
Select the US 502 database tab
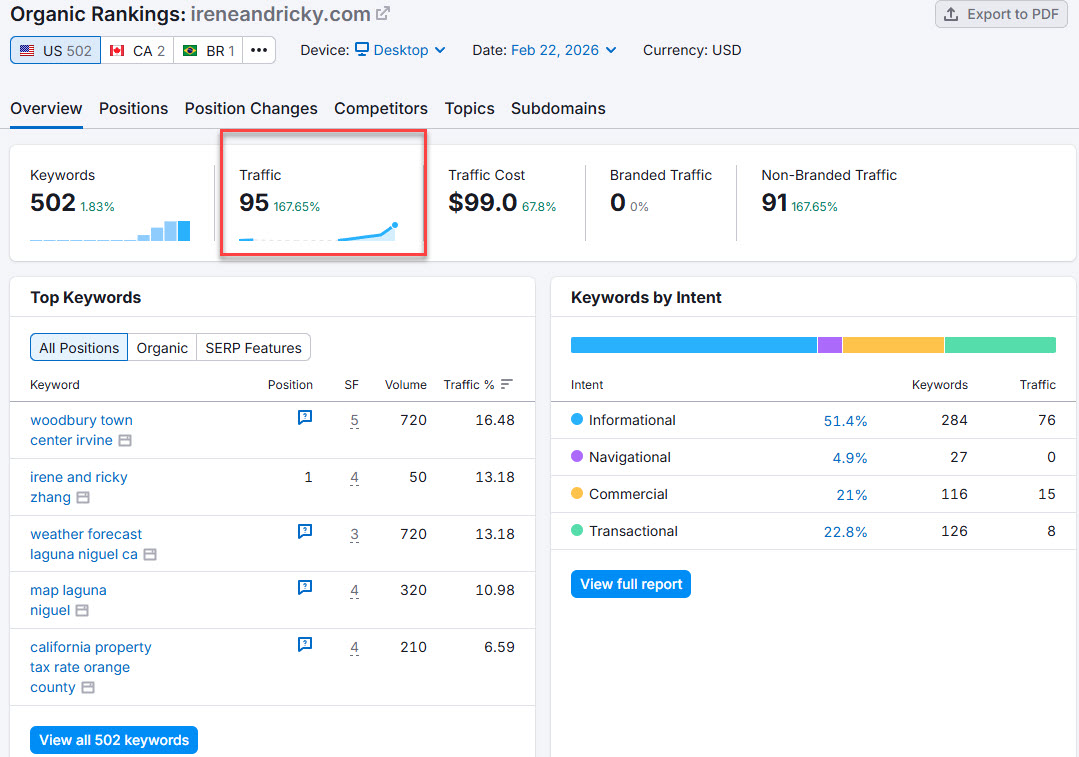[56, 50]
